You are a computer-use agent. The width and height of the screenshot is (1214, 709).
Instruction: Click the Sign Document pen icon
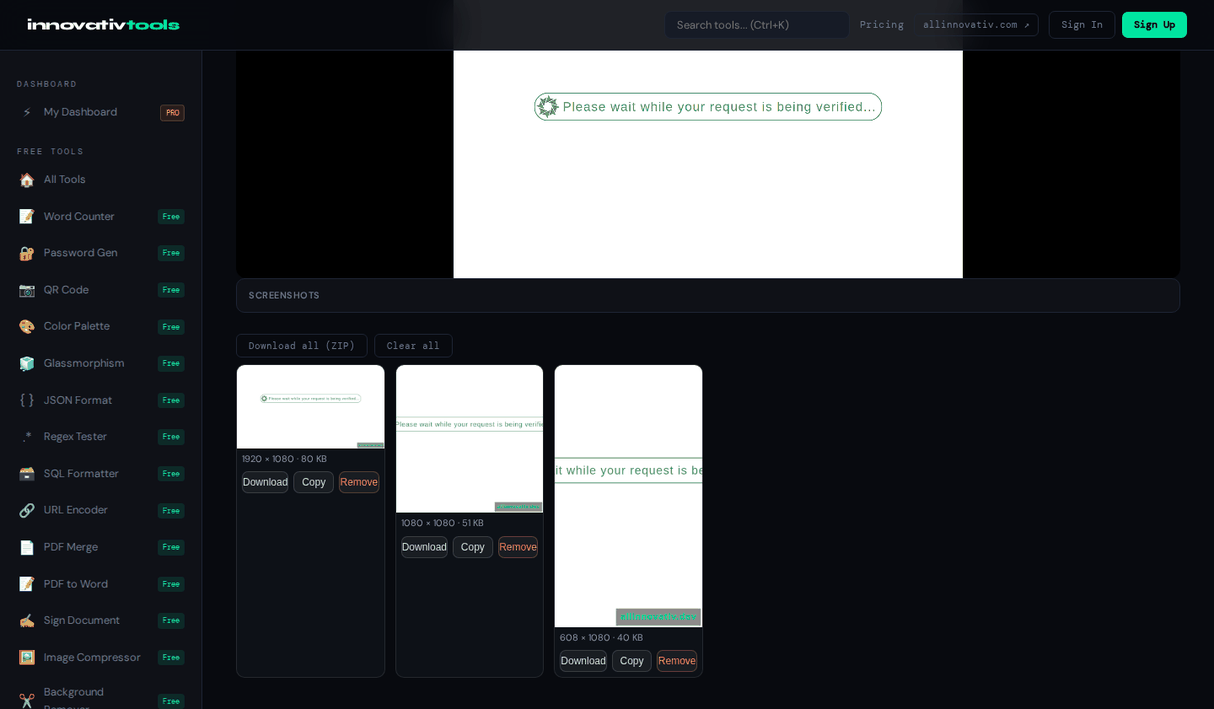pyautogui.click(x=27, y=621)
